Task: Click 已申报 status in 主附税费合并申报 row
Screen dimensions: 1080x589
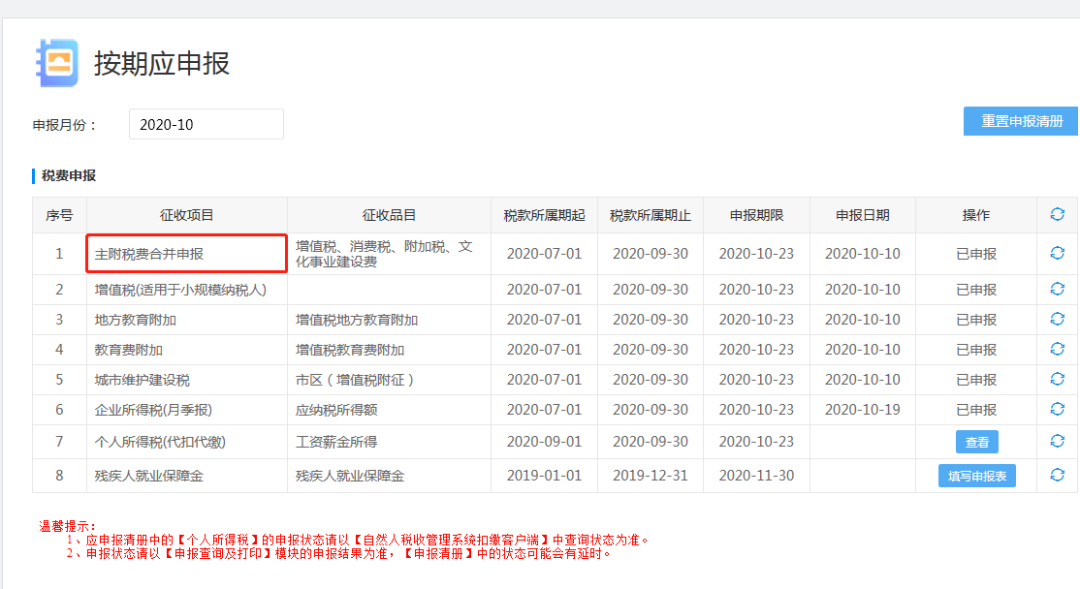Action: click(x=976, y=254)
